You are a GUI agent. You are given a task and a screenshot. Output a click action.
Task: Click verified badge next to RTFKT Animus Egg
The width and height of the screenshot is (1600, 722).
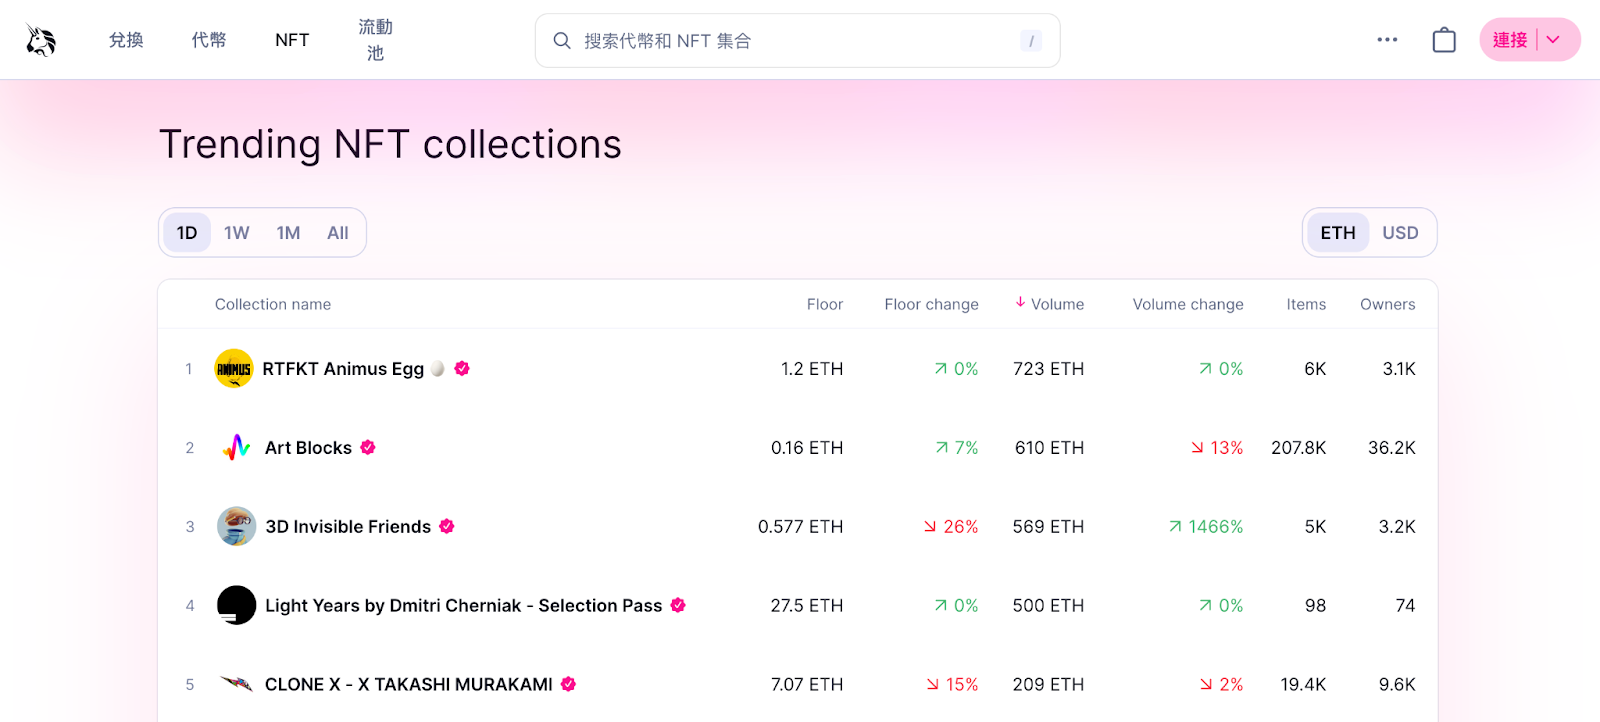pyautogui.click(x=462, y=369)
